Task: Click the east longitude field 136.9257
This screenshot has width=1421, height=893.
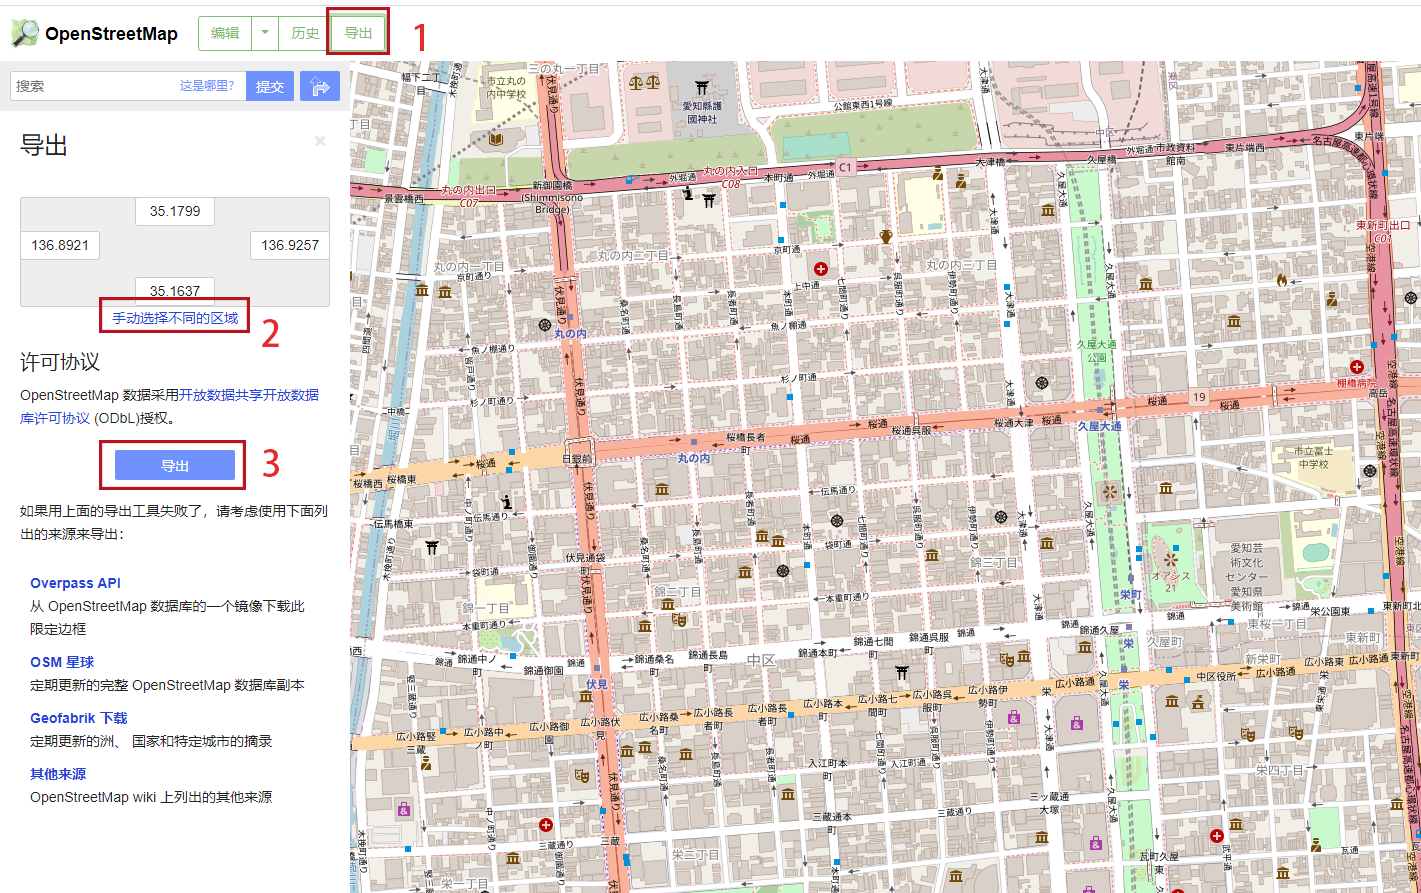Action: (290, 245)
